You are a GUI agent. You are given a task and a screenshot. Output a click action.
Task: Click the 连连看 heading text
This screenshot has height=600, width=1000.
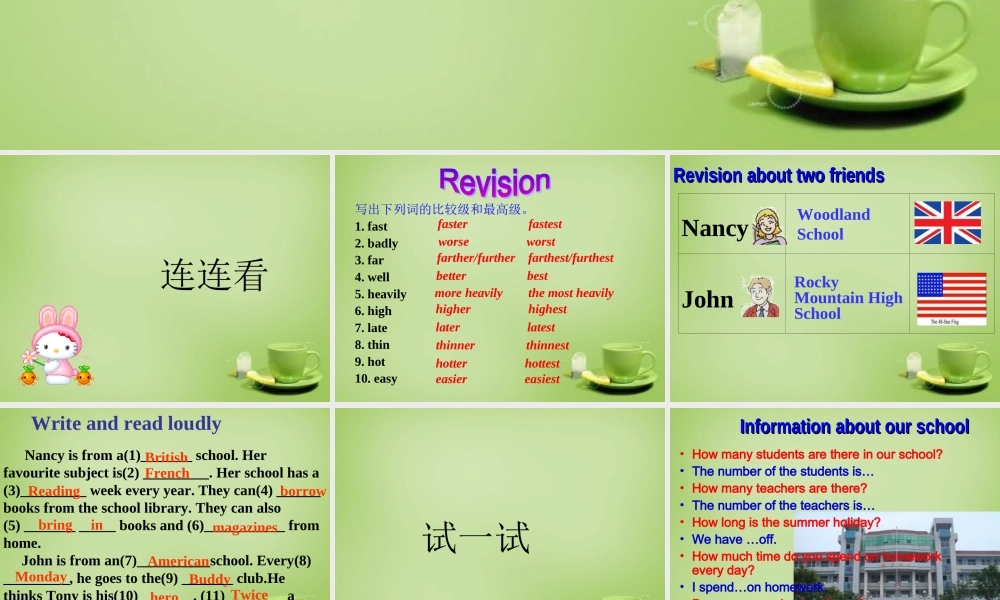[213, 275]
